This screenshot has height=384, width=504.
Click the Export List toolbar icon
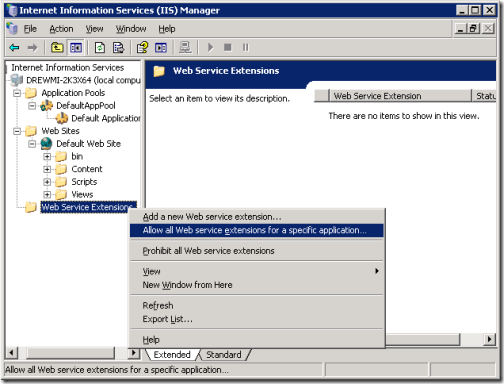click(x=118, y=48)
